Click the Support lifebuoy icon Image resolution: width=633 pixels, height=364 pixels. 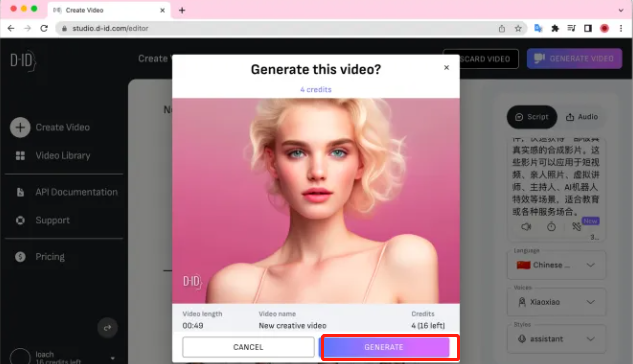tap(20, 220)
